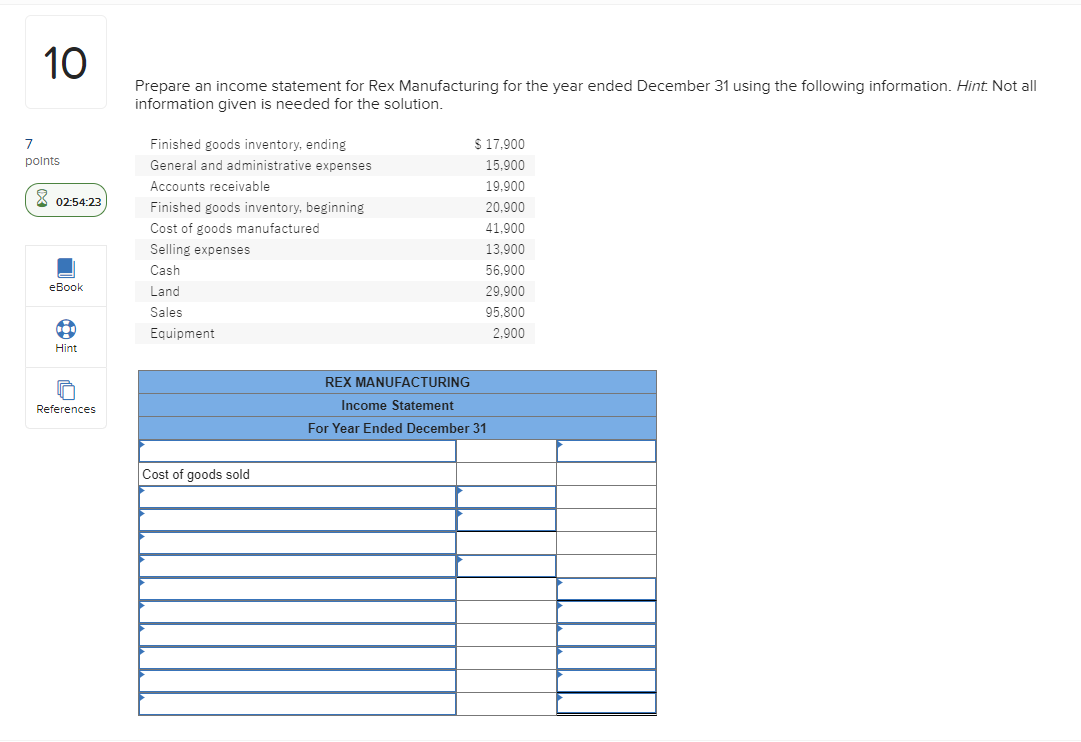
Task: Expand the last row dropdown in the table
Action: [297, 703]
